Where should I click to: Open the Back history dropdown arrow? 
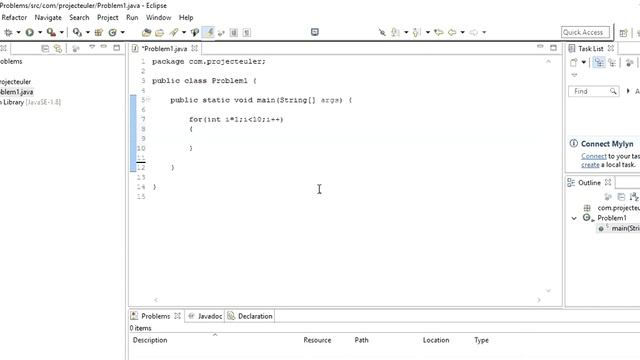coord(462,32)
